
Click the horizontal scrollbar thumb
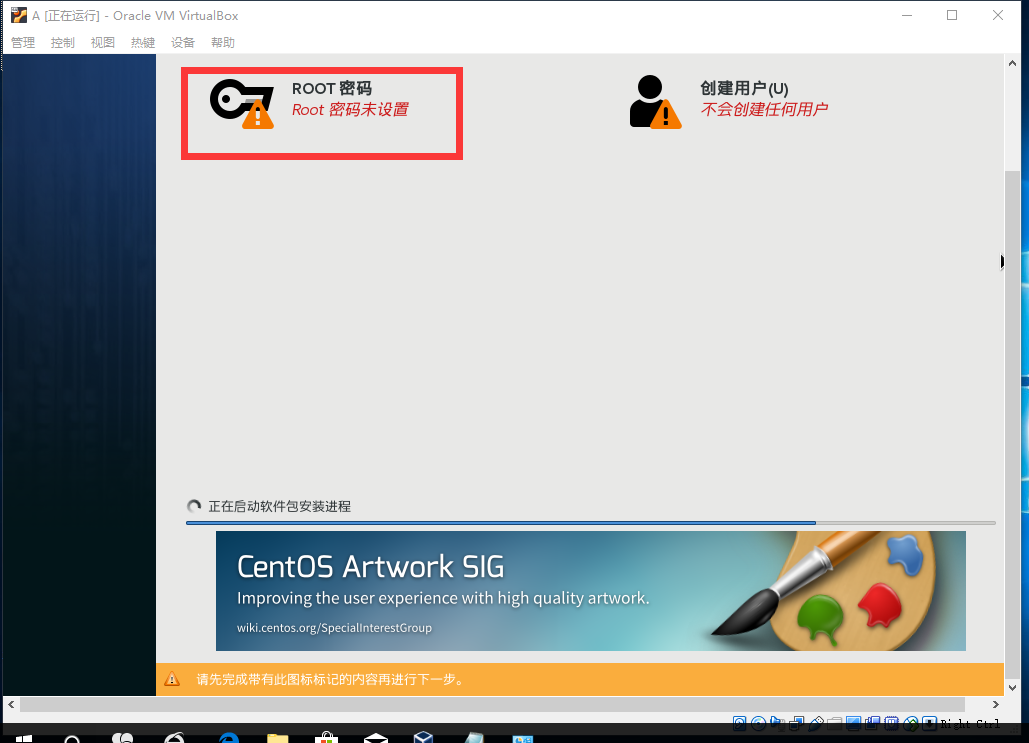pyautogui.click(x=492, y=704)
